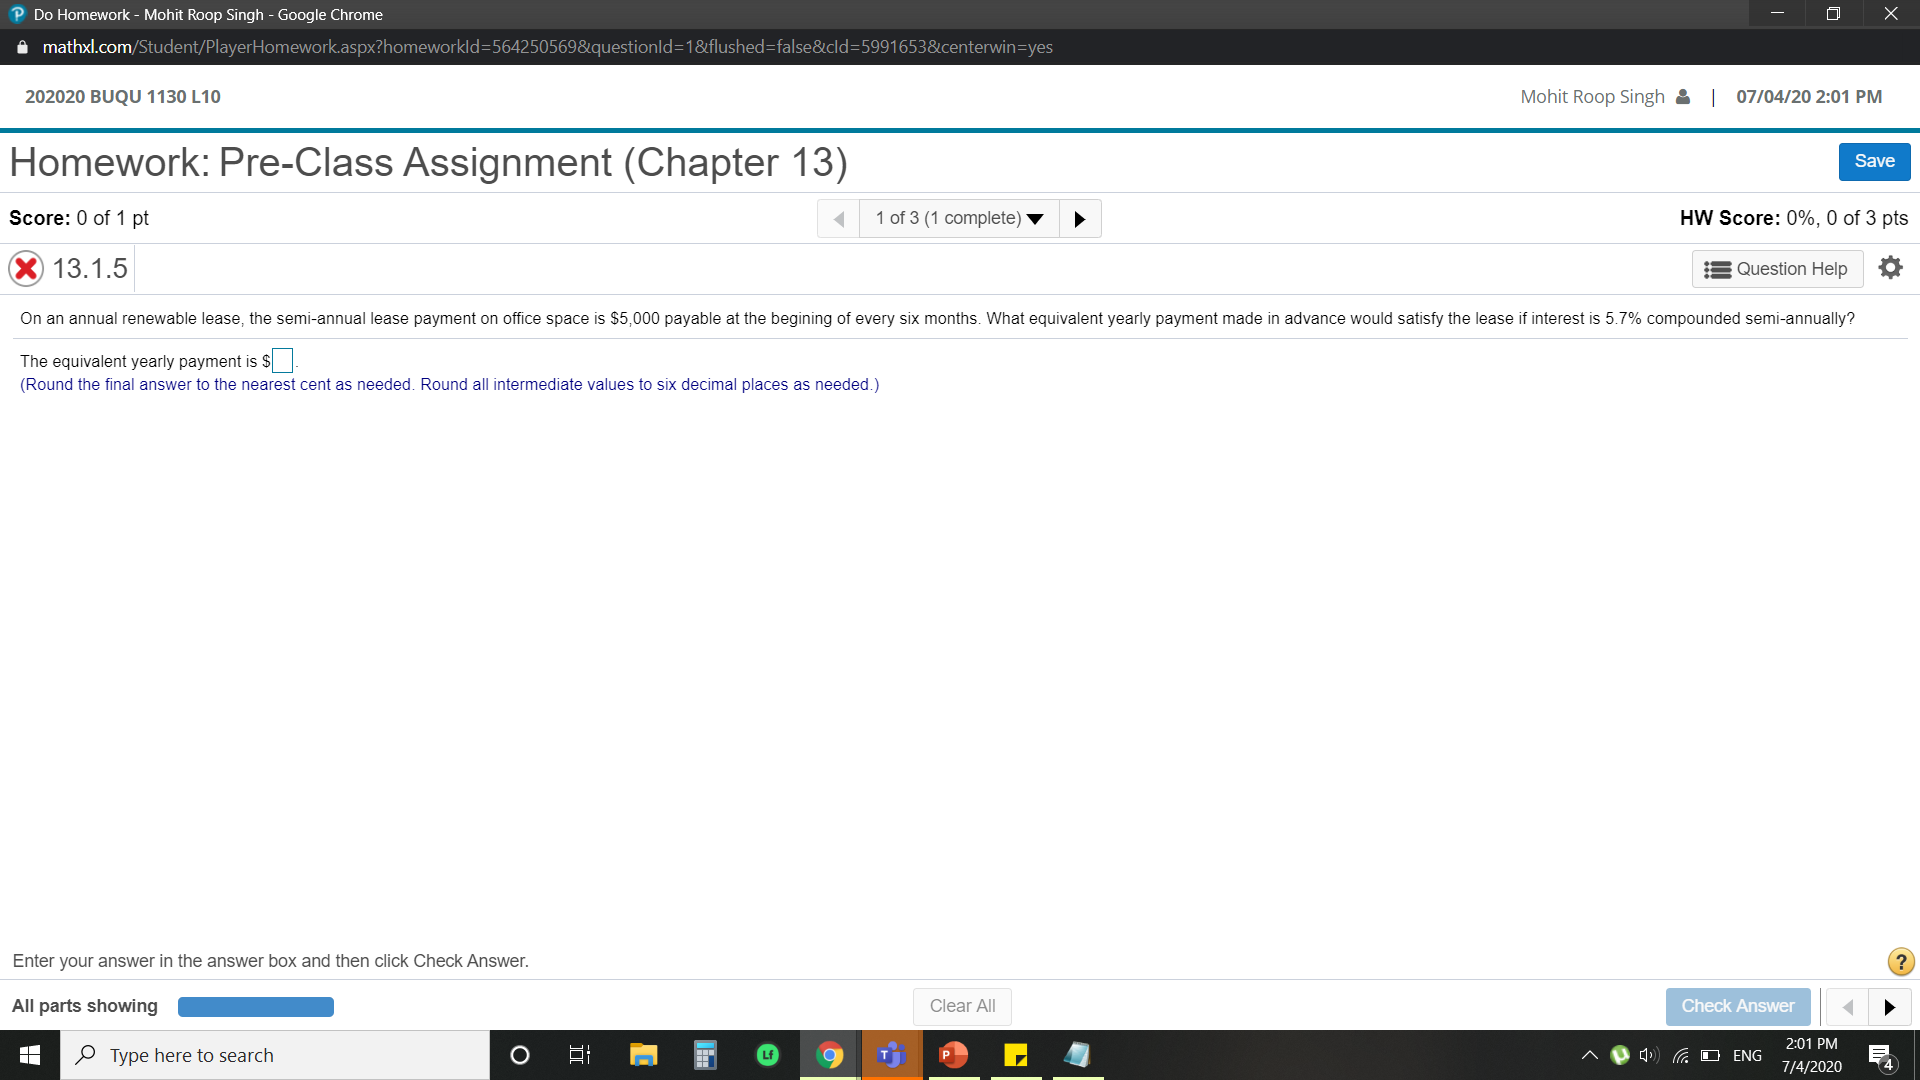Click the question mark help bubble
1920x1080 pixels.
(x=1899, y=961)
